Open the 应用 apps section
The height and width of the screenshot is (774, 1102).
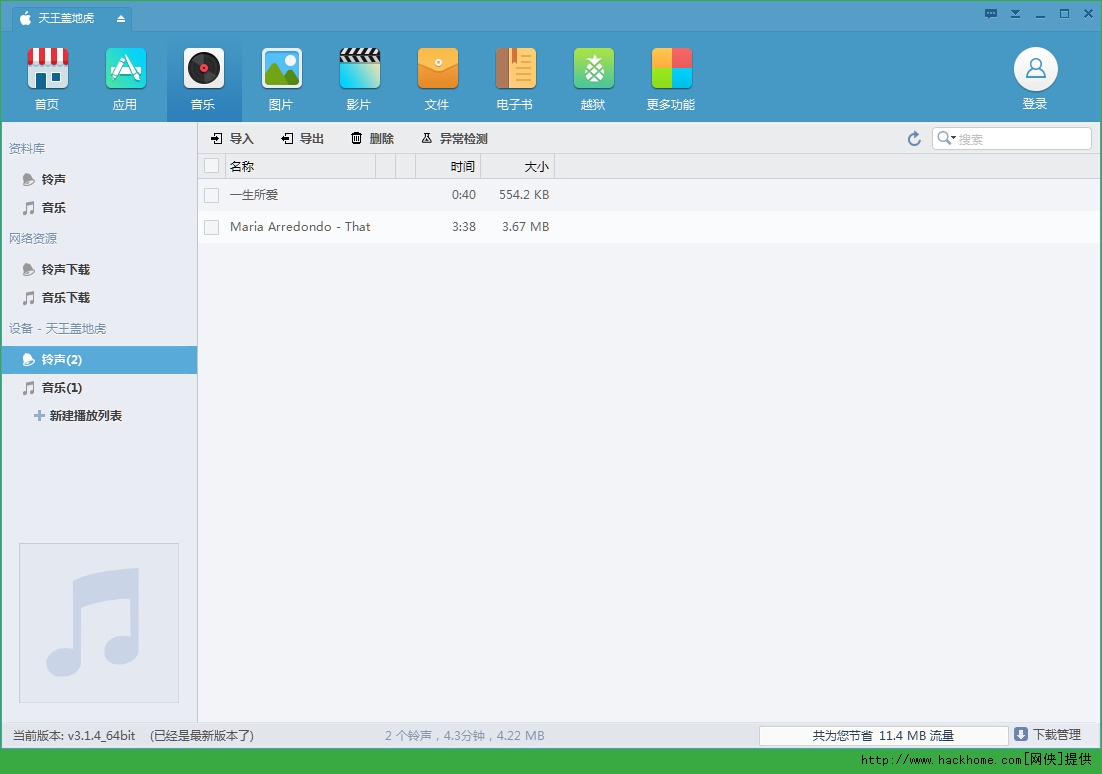tap(125, 70)
